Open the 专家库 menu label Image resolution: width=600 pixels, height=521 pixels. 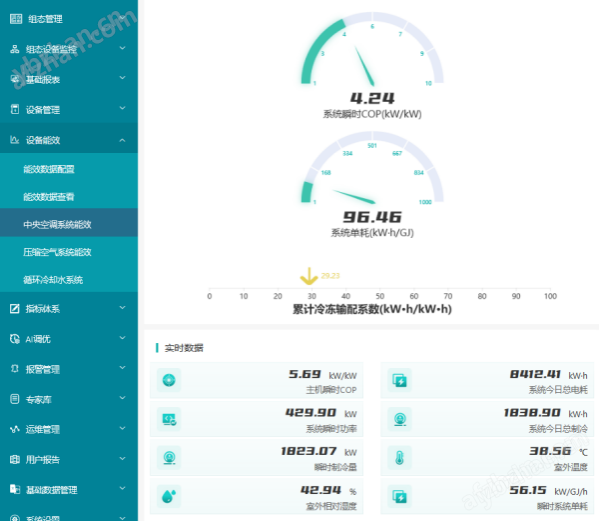[38, 400]
